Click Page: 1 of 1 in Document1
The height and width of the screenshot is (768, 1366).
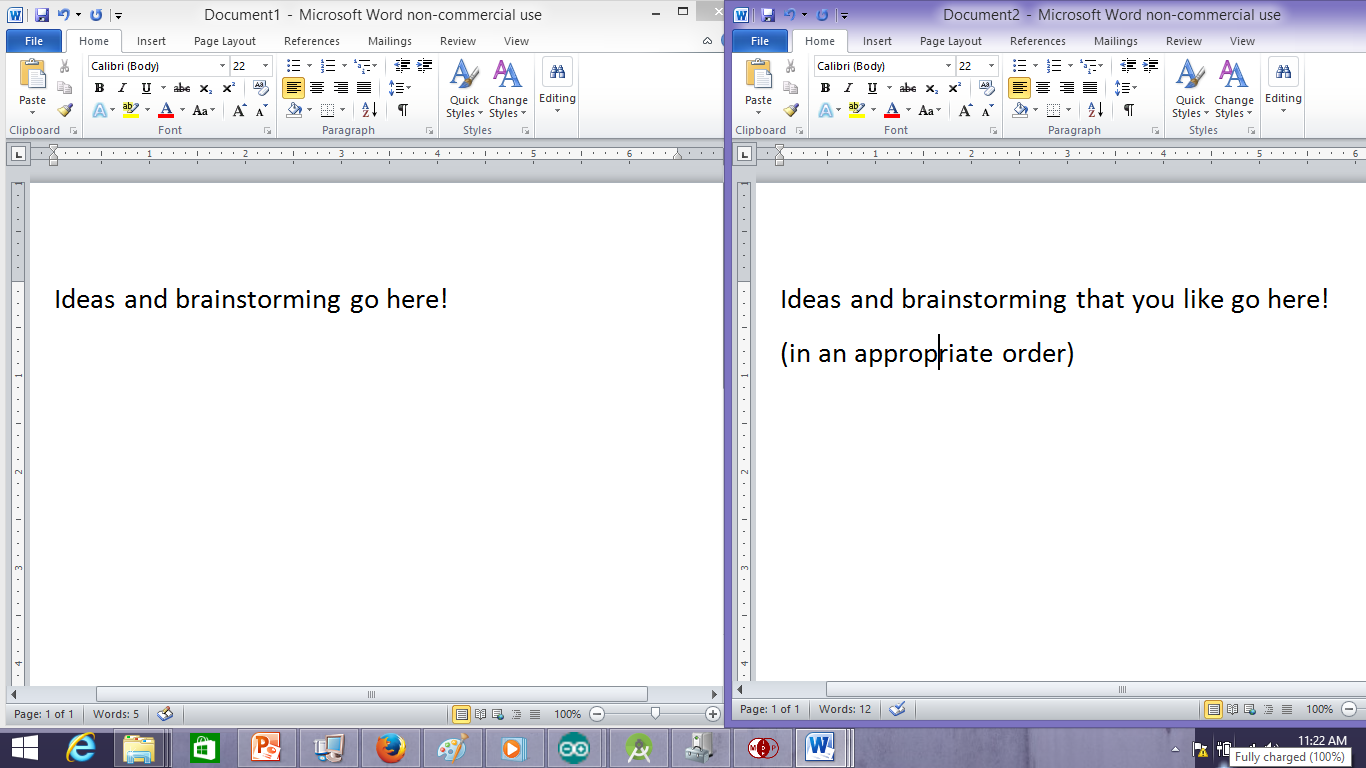[x=44, y=714]
